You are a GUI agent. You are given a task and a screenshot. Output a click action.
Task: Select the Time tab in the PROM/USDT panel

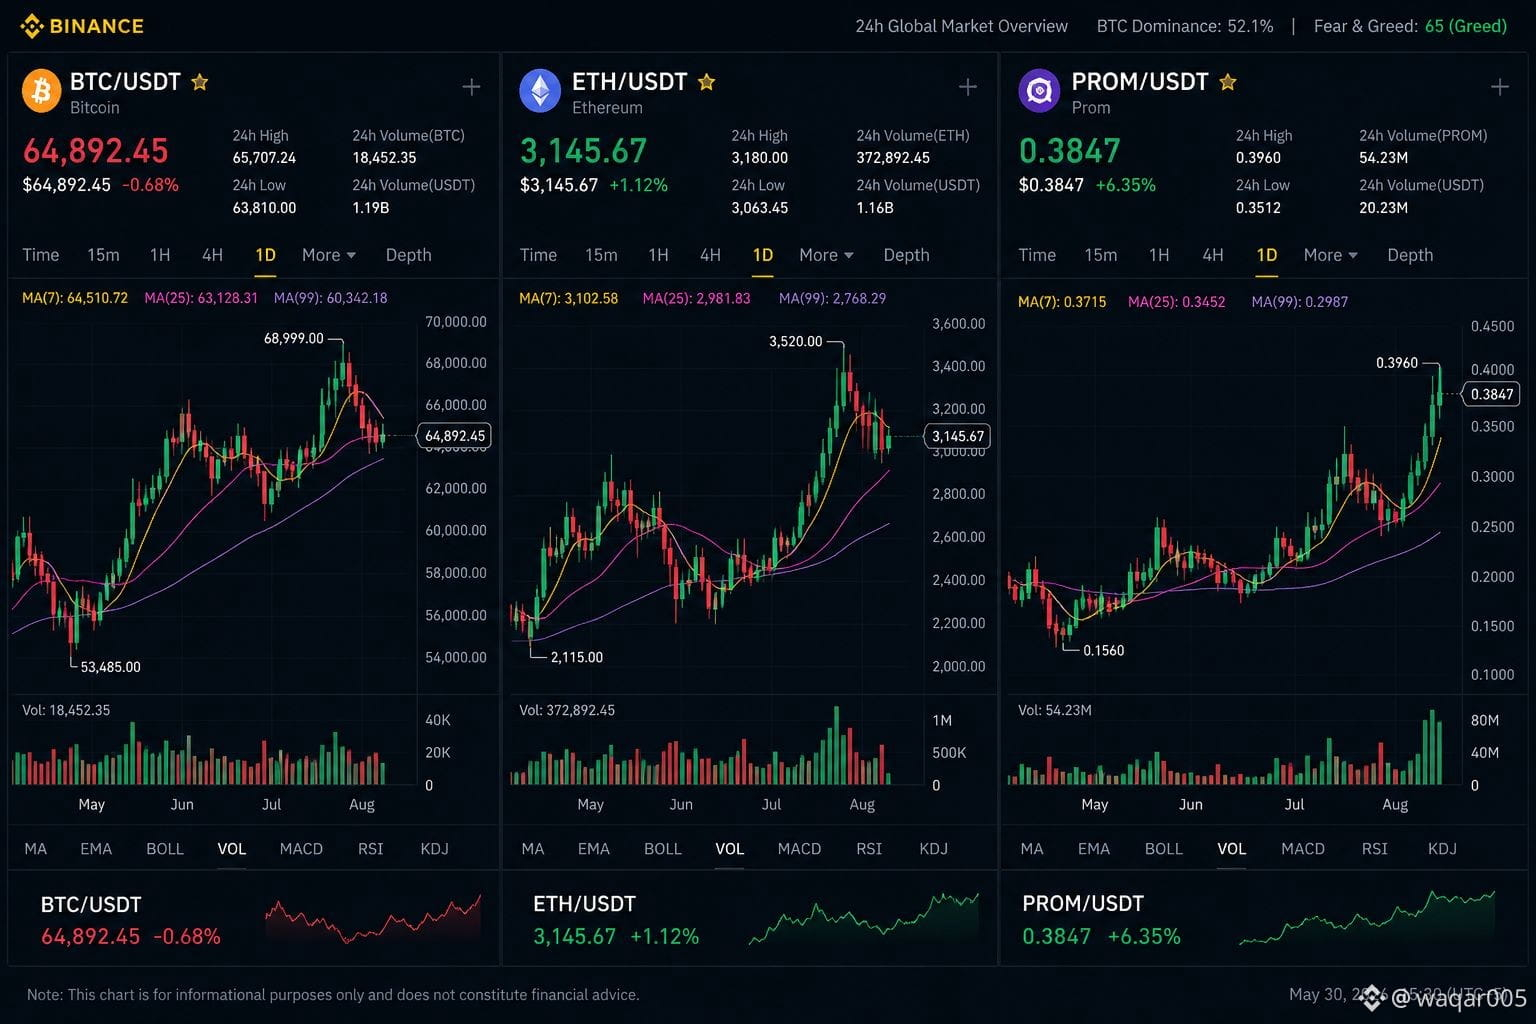tap(1037, 255)
